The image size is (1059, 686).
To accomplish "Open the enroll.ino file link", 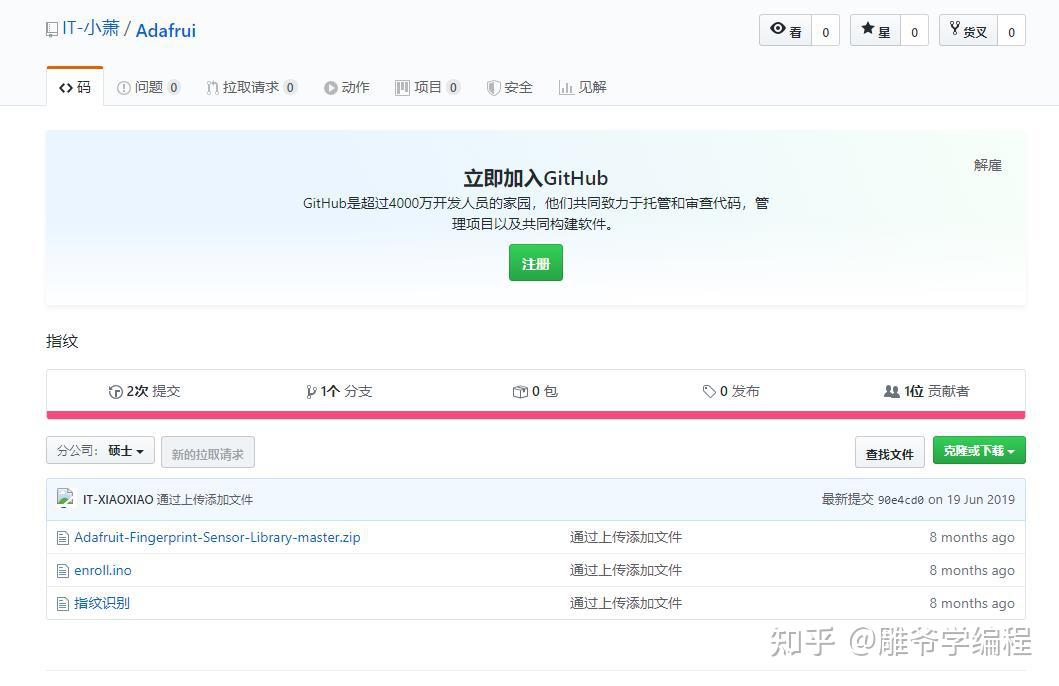I will [103, 570].
